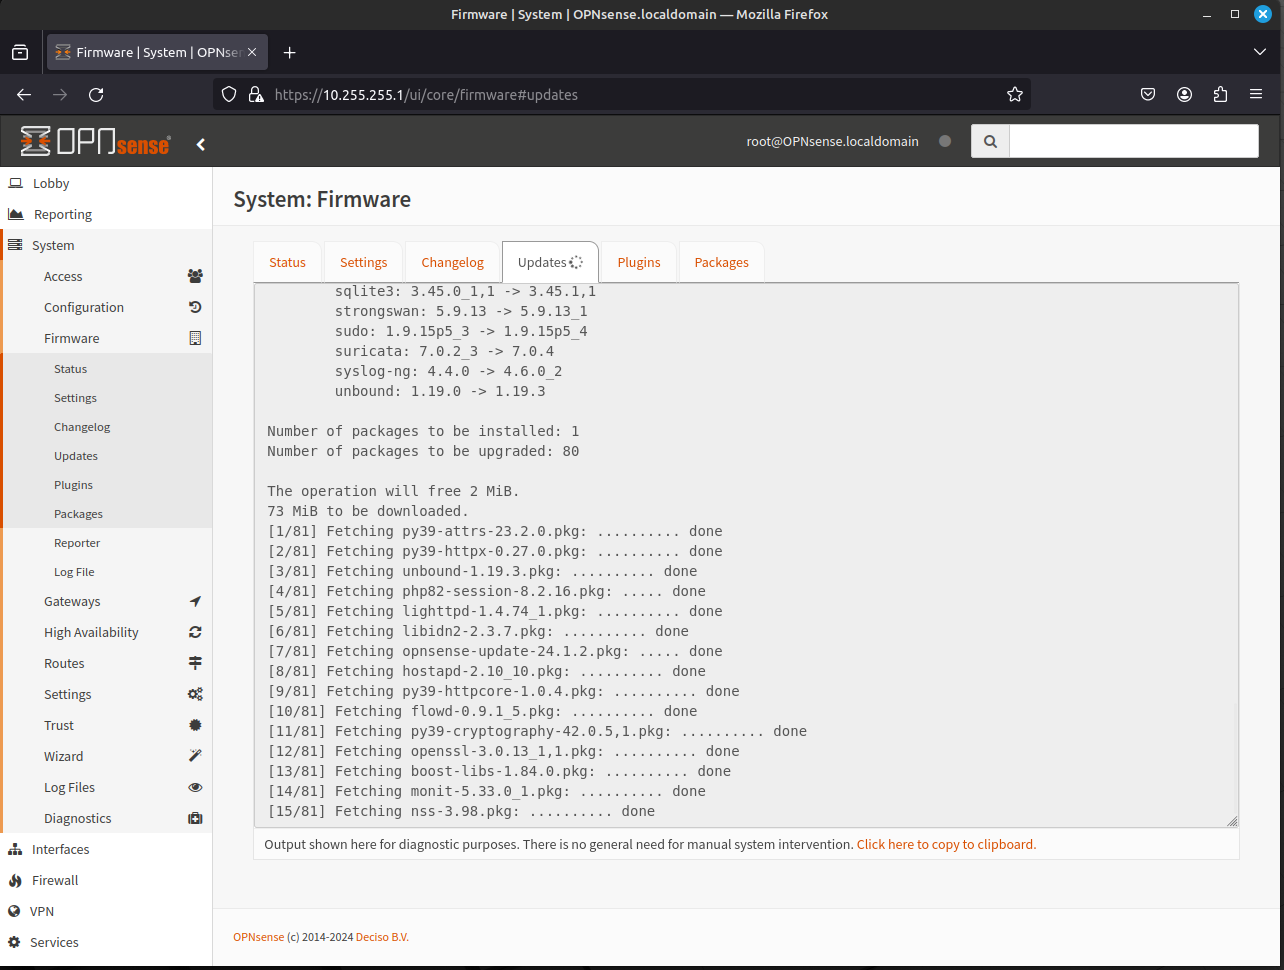Click the Interfaces sitemap icon
This screenshot has height=970, width=1284.
click(x=15, y=849)
